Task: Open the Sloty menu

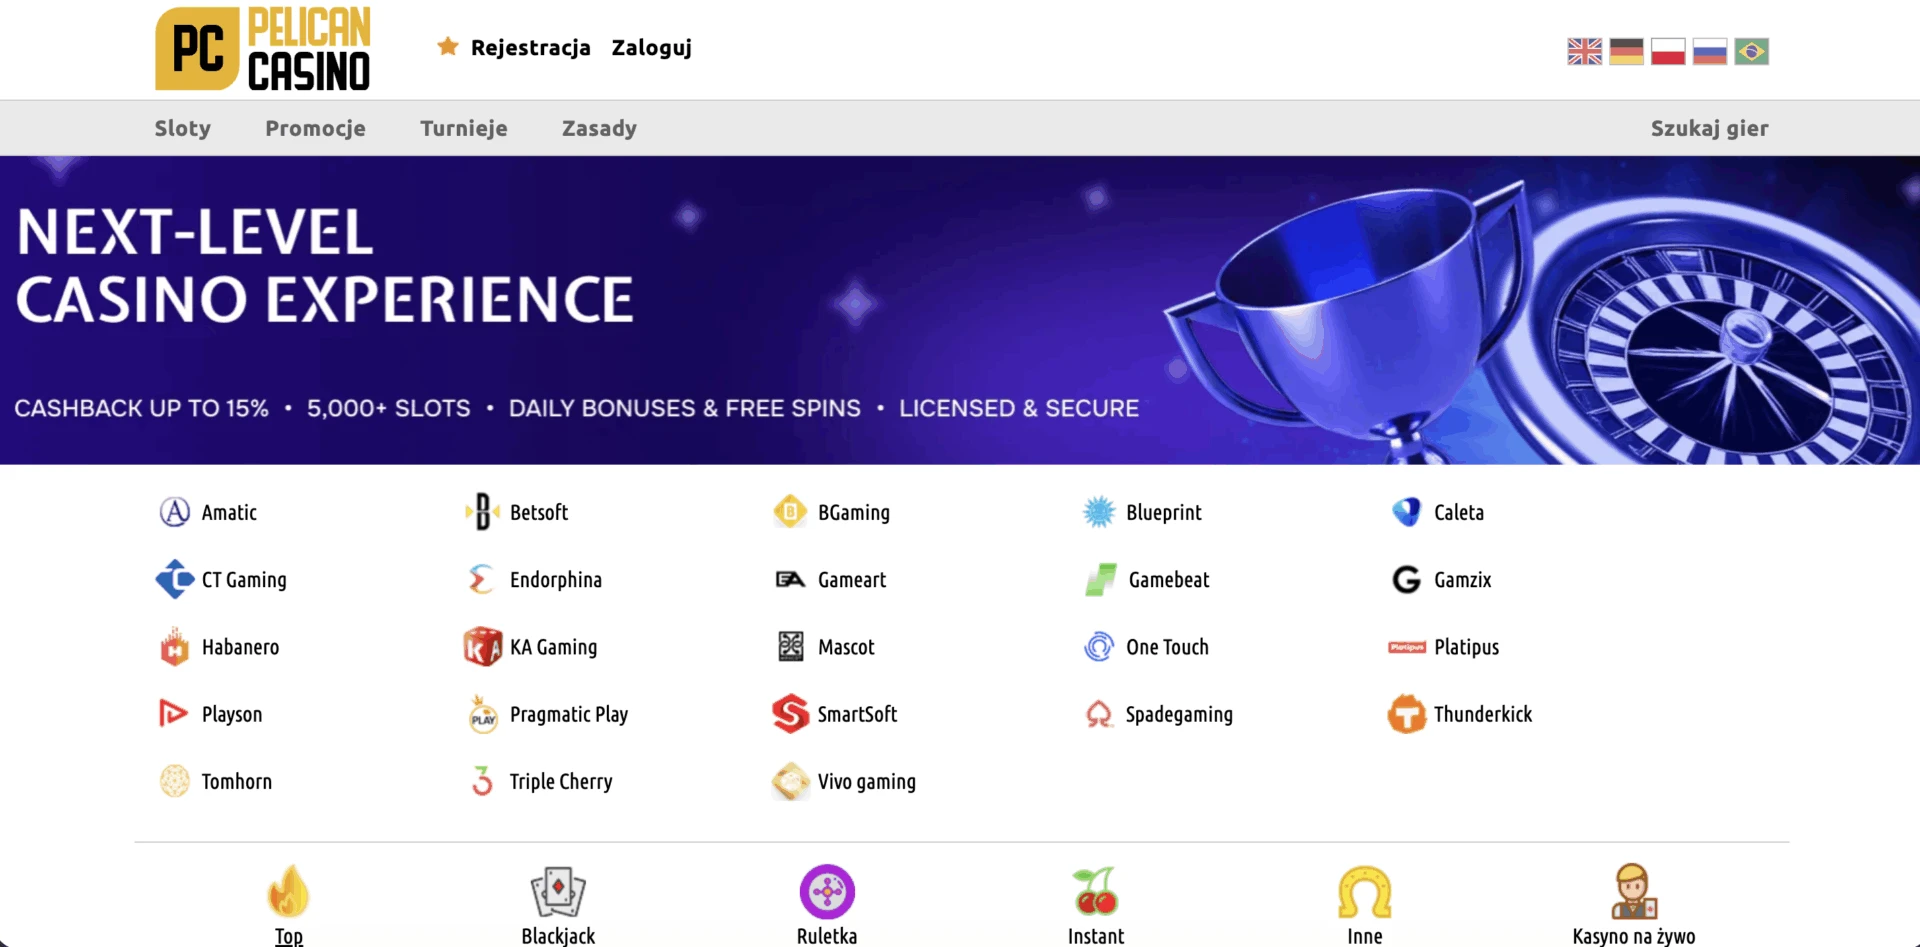Action: click(x=183, y=128)
